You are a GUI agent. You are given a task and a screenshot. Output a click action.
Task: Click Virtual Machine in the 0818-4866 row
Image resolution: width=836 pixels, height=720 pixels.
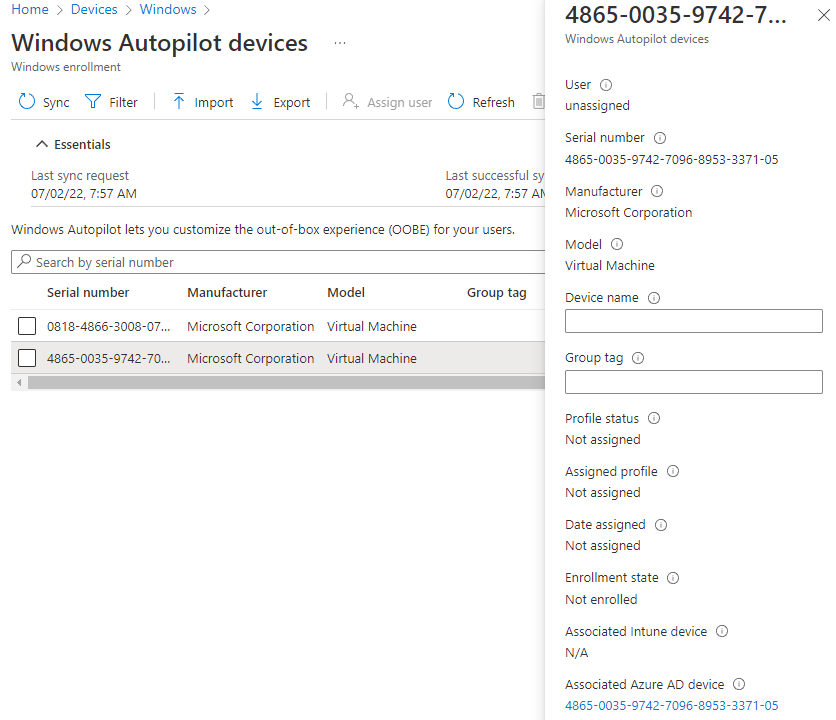(x=372, y=326)
